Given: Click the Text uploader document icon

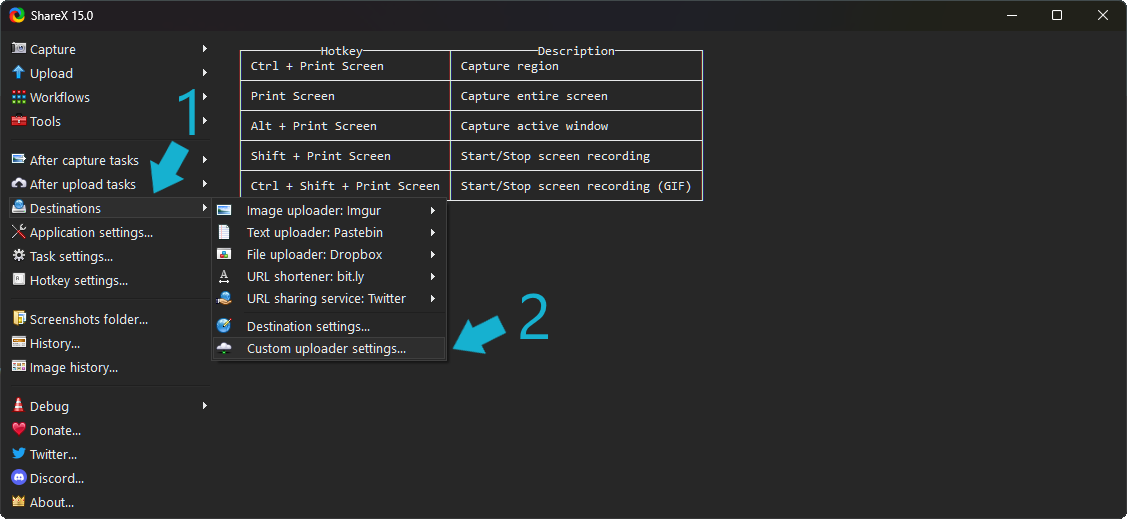Looking at the screenshot, I should 224,232.
